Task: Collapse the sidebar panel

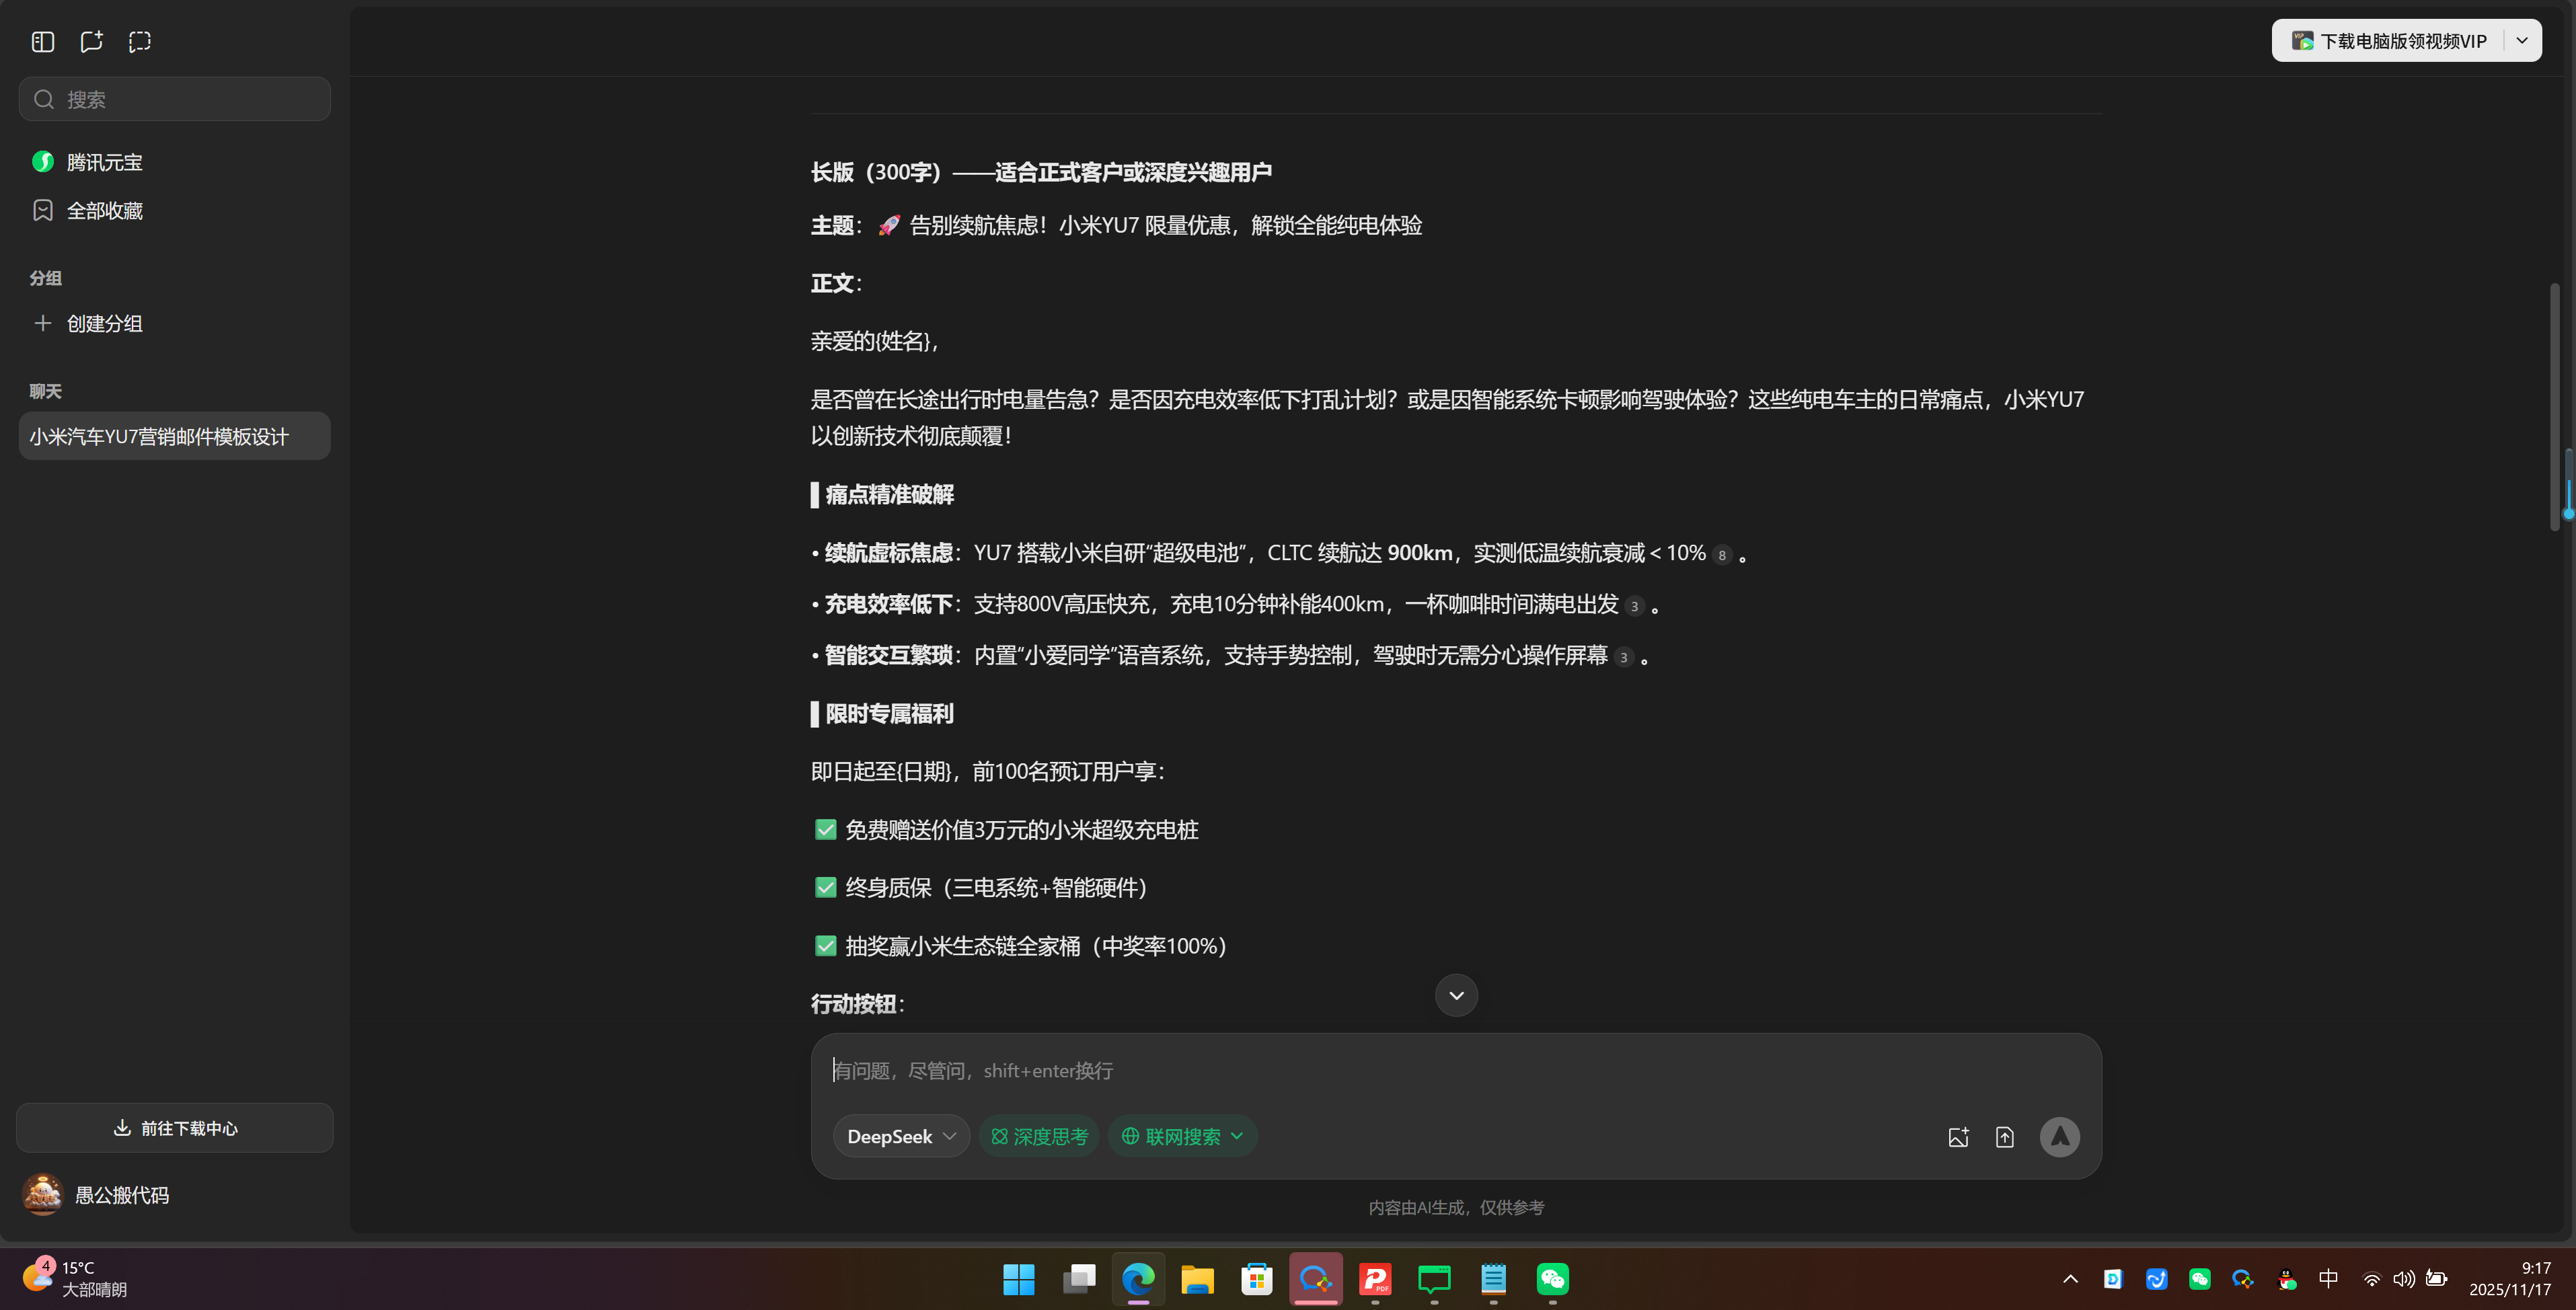Action: [x=42, y=41]
